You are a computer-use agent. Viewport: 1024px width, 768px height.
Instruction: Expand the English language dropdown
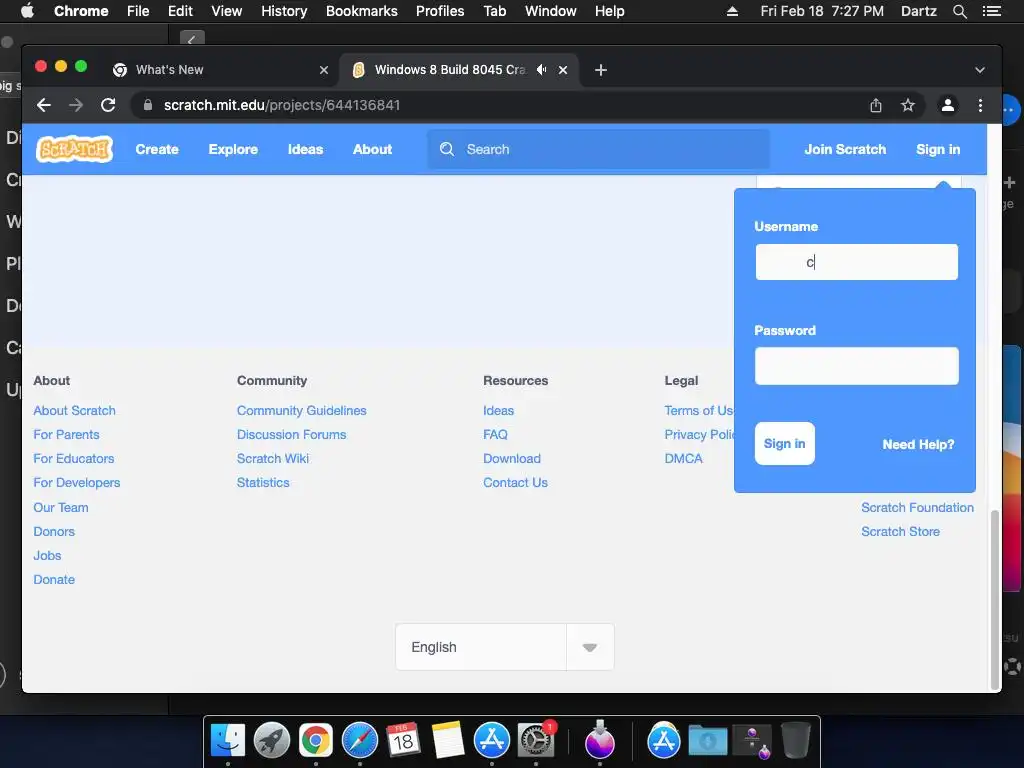click(590, 647)
